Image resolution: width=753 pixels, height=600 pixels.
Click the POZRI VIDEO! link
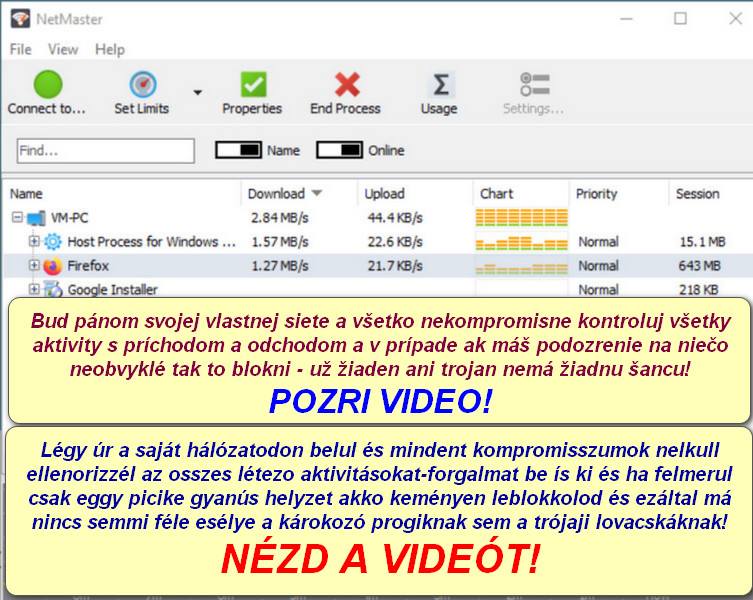pos(381,401)
